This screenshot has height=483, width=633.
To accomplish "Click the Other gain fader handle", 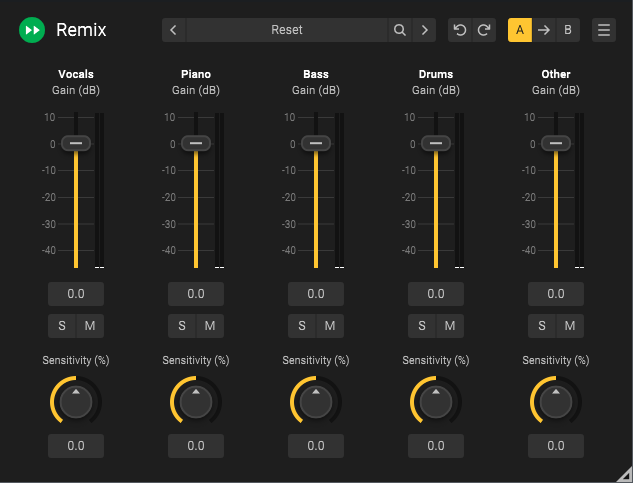I will point(556,143).
